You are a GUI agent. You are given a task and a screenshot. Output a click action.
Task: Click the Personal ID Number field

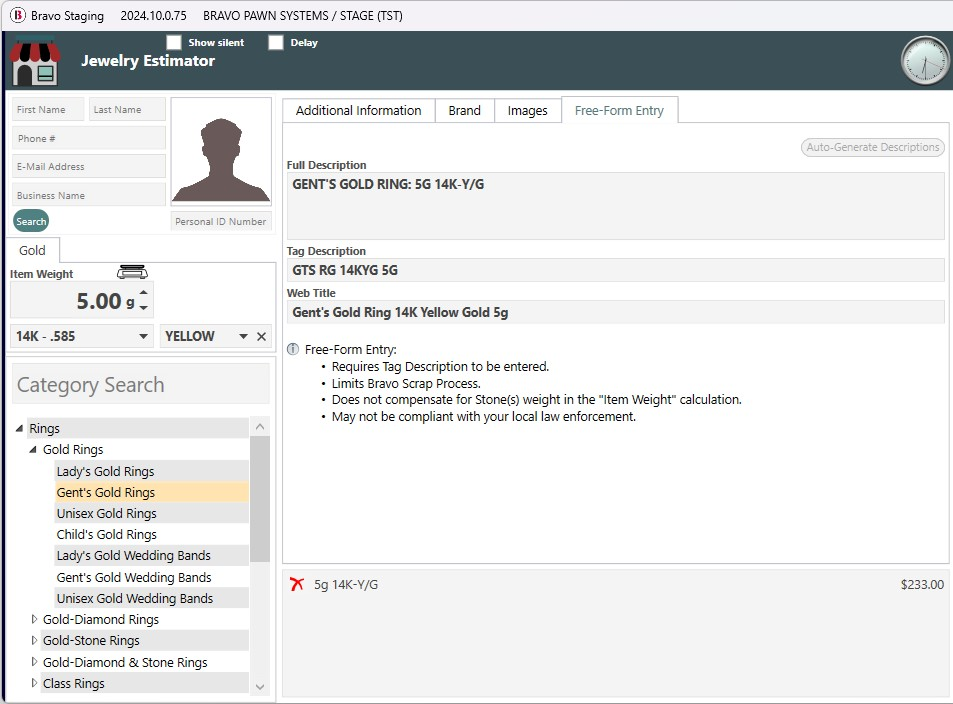tap(221, 221)
